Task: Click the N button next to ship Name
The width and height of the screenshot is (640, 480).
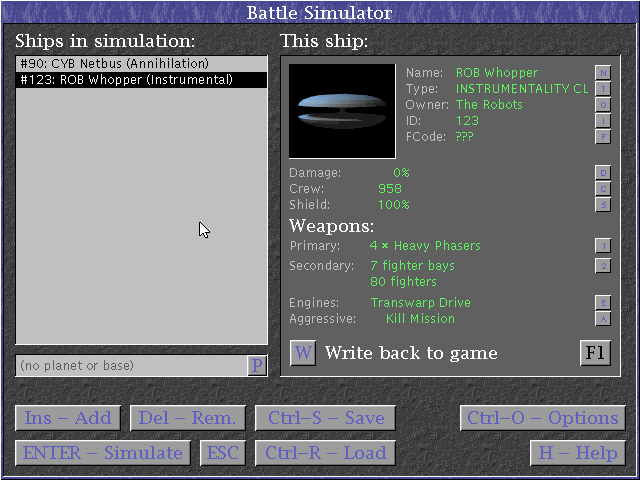Action: tap(603, 72)
